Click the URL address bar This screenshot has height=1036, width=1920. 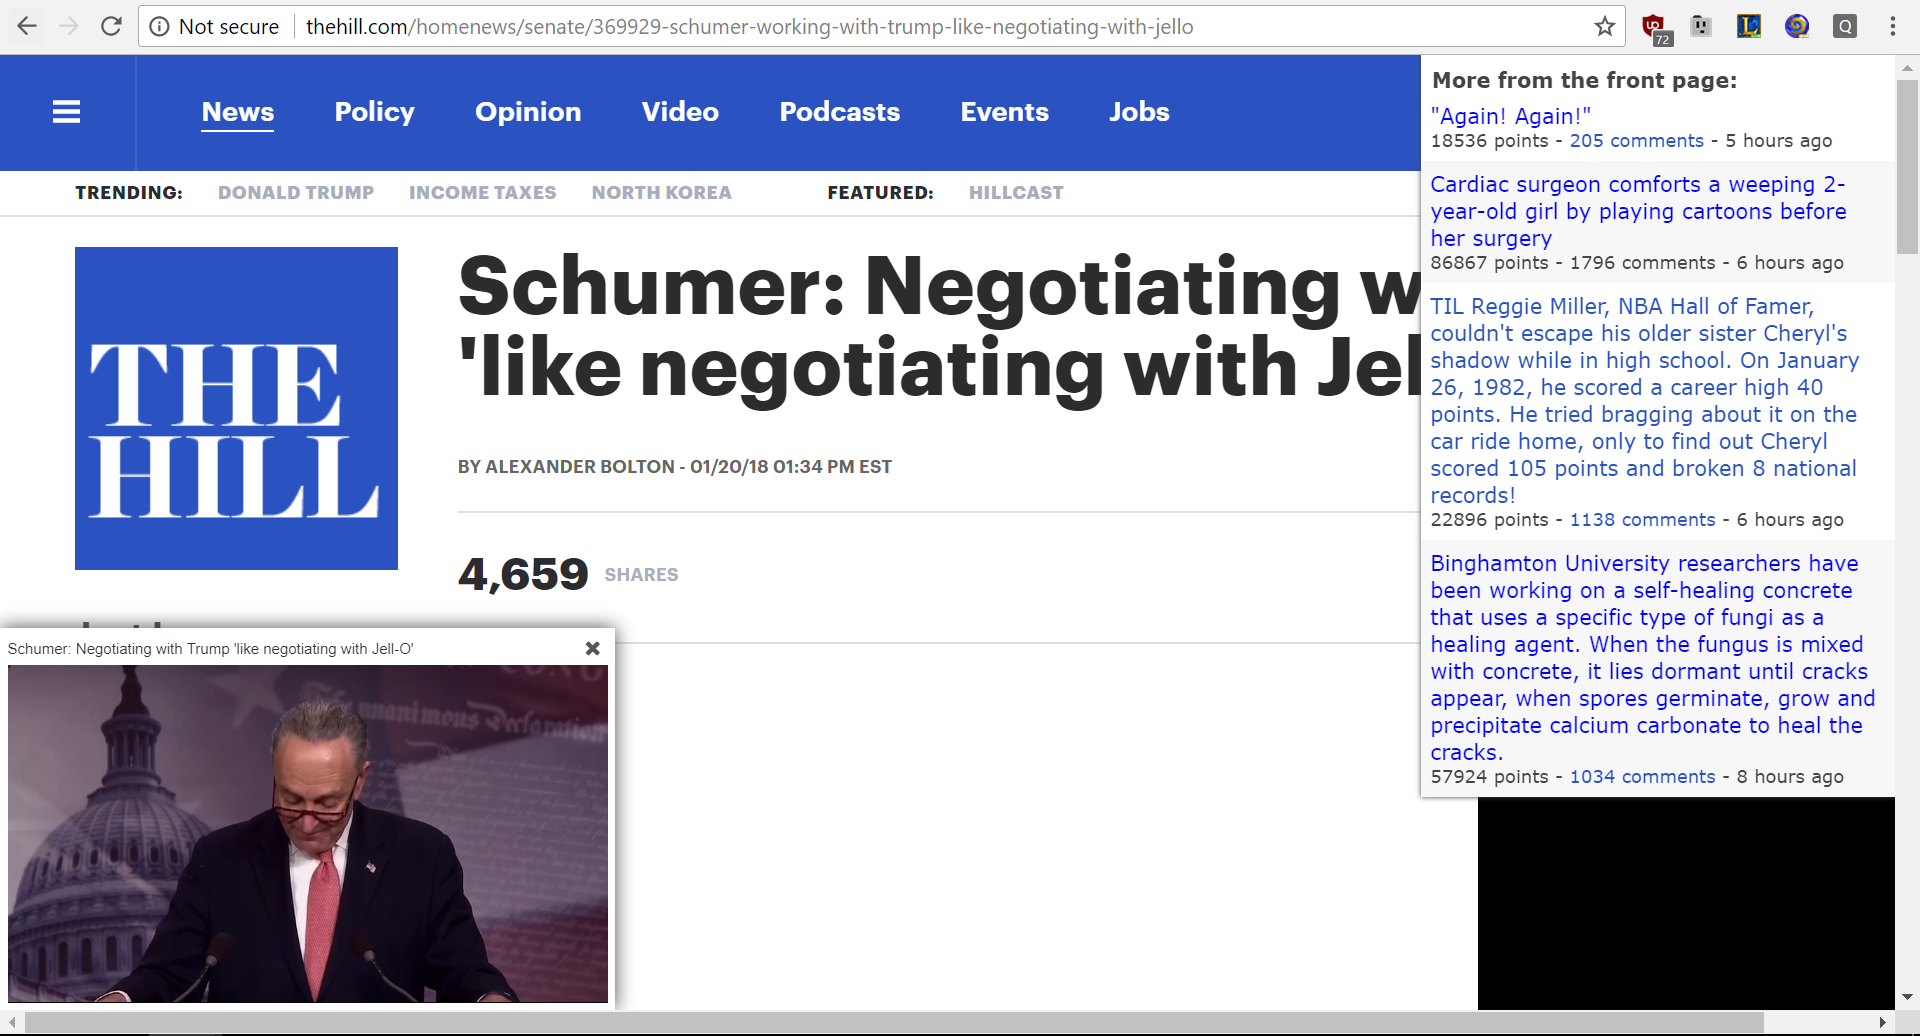pyautogui.click(x=870, y=27)
